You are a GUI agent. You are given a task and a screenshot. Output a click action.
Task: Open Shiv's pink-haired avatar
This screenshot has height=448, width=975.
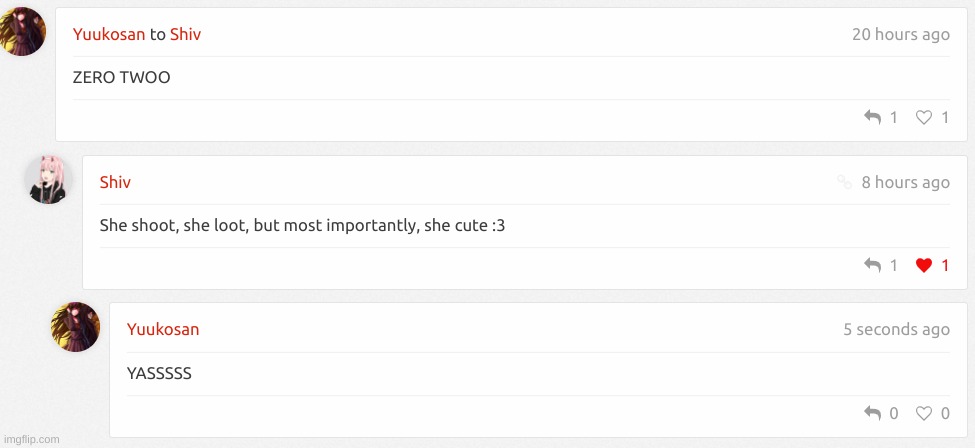tap(49, 180)
